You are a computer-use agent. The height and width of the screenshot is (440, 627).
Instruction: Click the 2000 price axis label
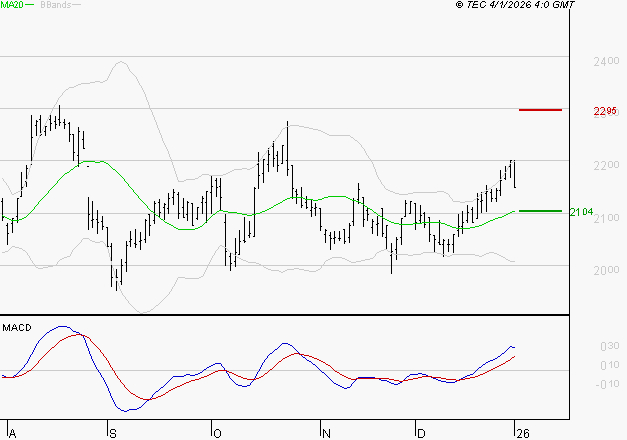(606, 270)
